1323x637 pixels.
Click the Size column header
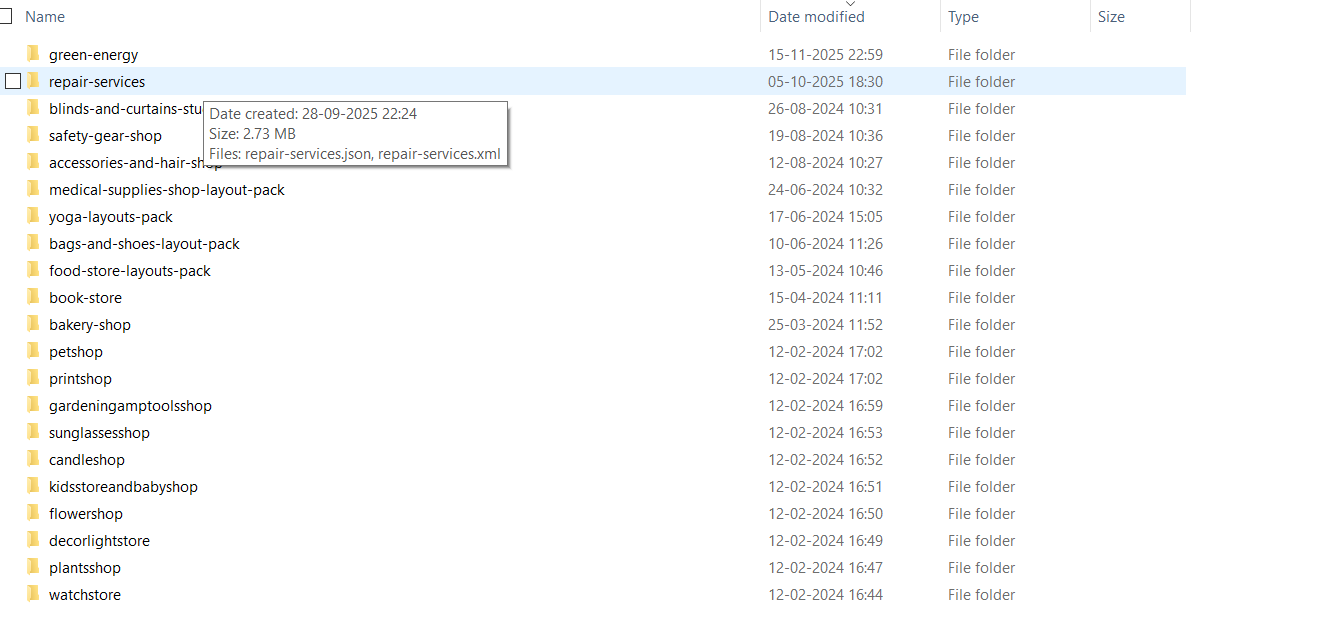click(1111, 17)
